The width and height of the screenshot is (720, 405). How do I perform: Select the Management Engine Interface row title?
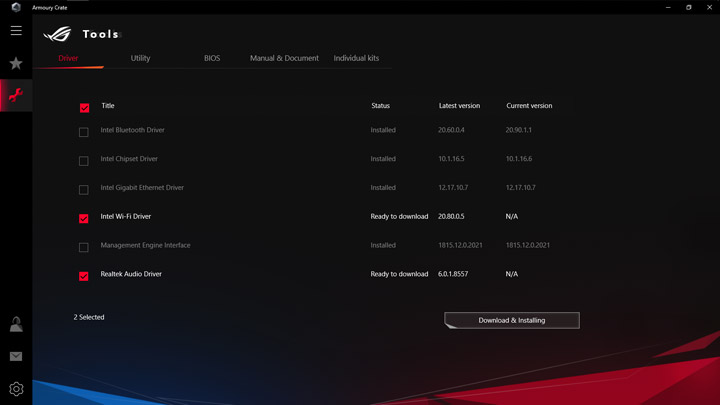[x=145, y=245]
